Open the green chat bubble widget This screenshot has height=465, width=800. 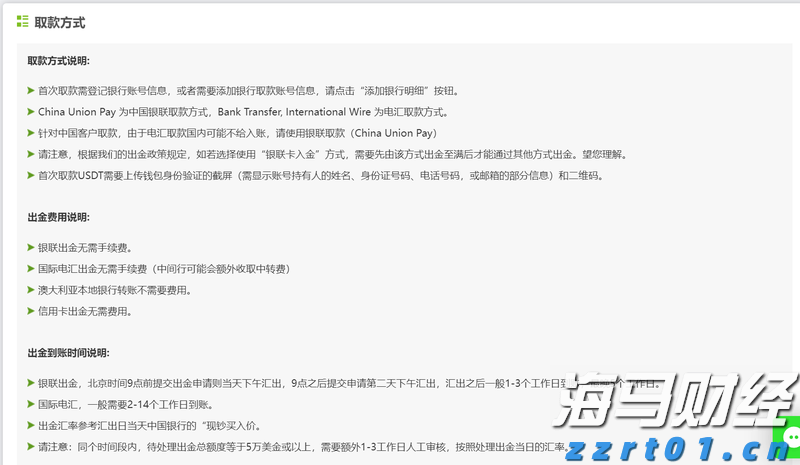pyautogui.click(x=791, y=438)
